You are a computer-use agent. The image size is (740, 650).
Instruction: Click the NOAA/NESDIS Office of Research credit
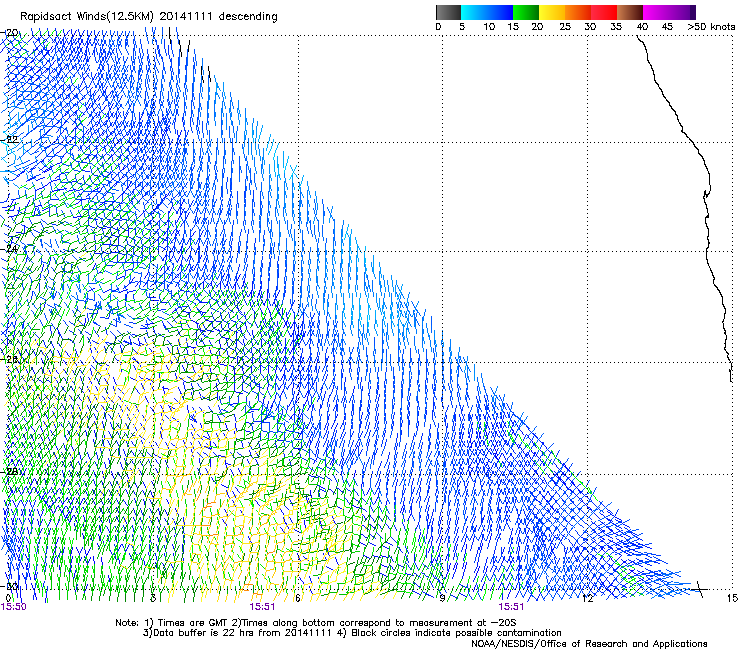point(589,643)
